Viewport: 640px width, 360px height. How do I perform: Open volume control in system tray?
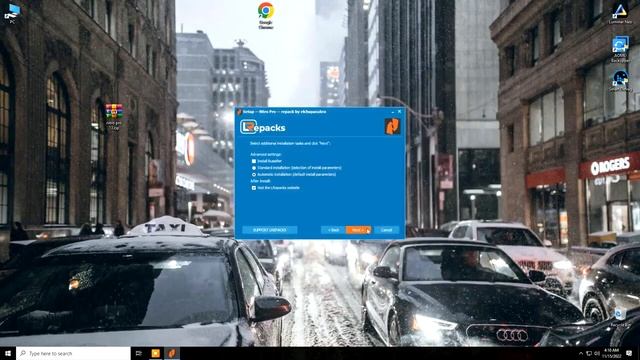point(597,353)
